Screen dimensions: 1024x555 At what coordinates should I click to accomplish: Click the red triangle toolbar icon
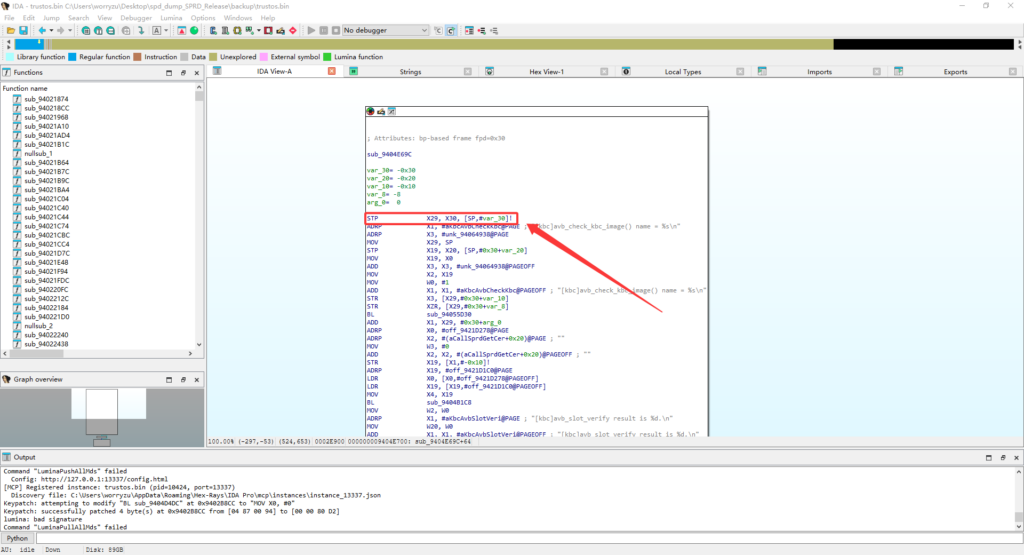(182, 30)
